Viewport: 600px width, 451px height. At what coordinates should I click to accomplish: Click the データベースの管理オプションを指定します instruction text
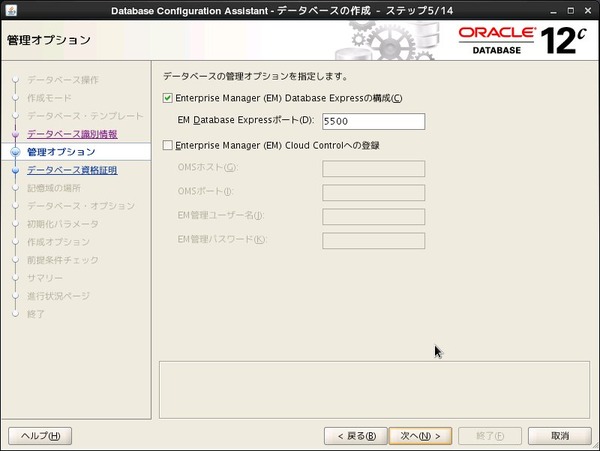click(x=256, y=77)
